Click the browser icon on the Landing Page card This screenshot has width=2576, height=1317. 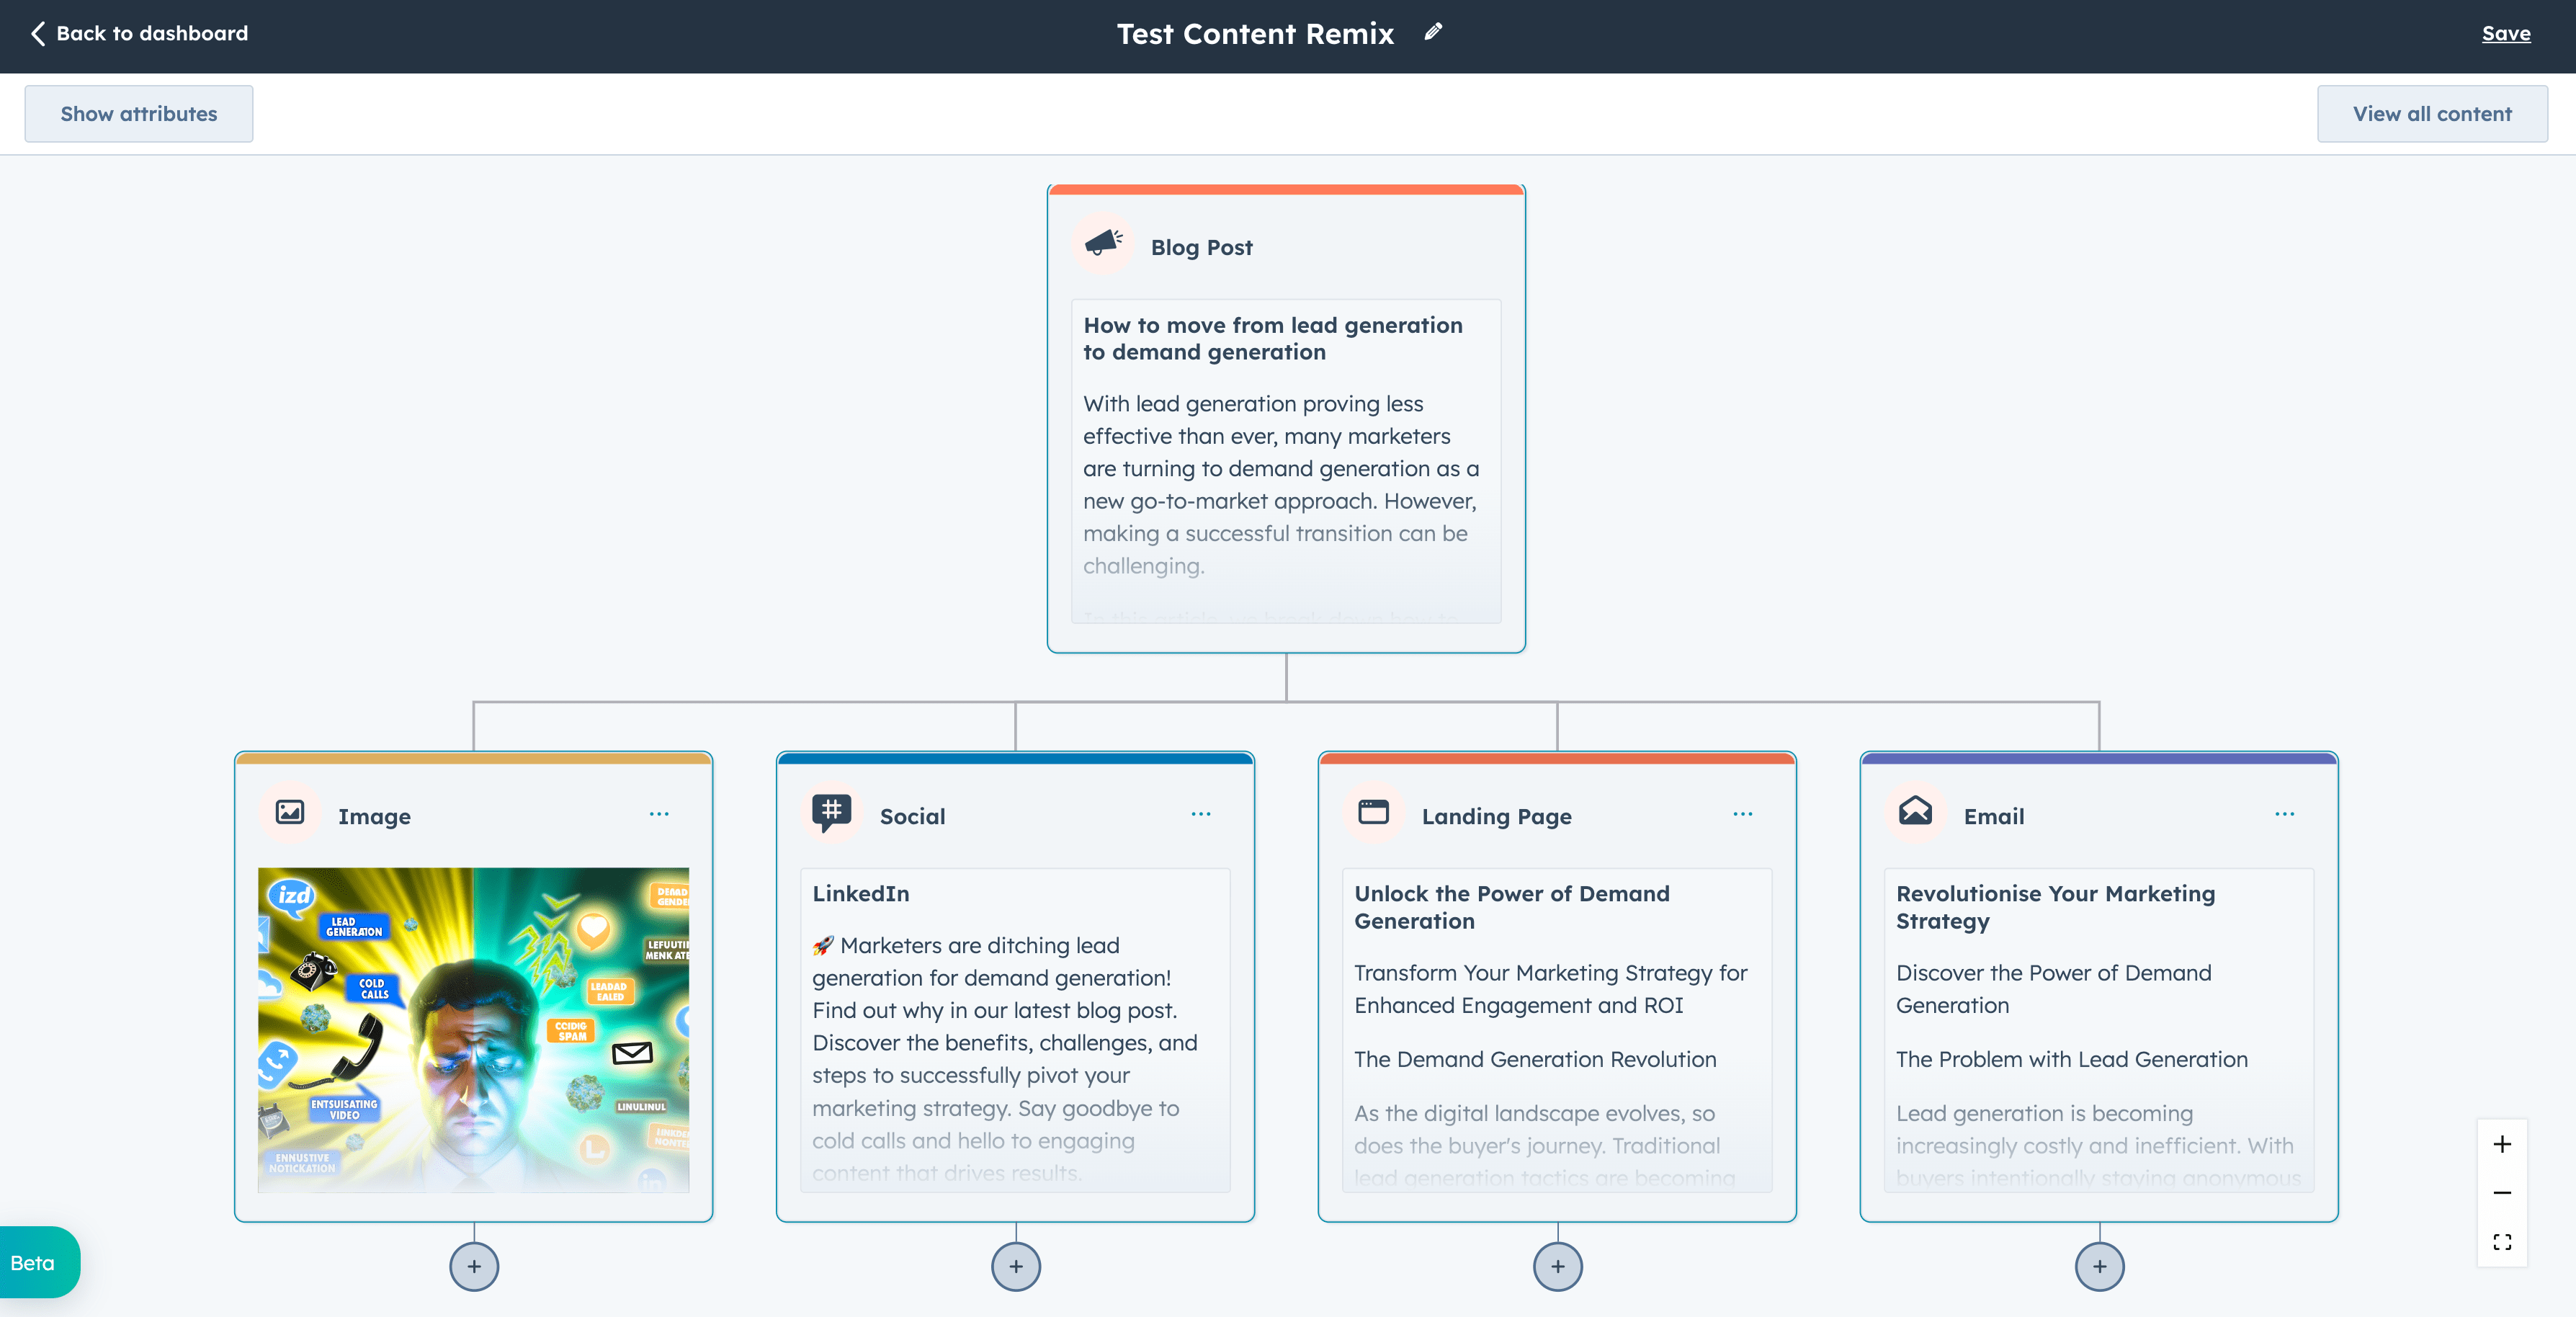coord(1374,813)
